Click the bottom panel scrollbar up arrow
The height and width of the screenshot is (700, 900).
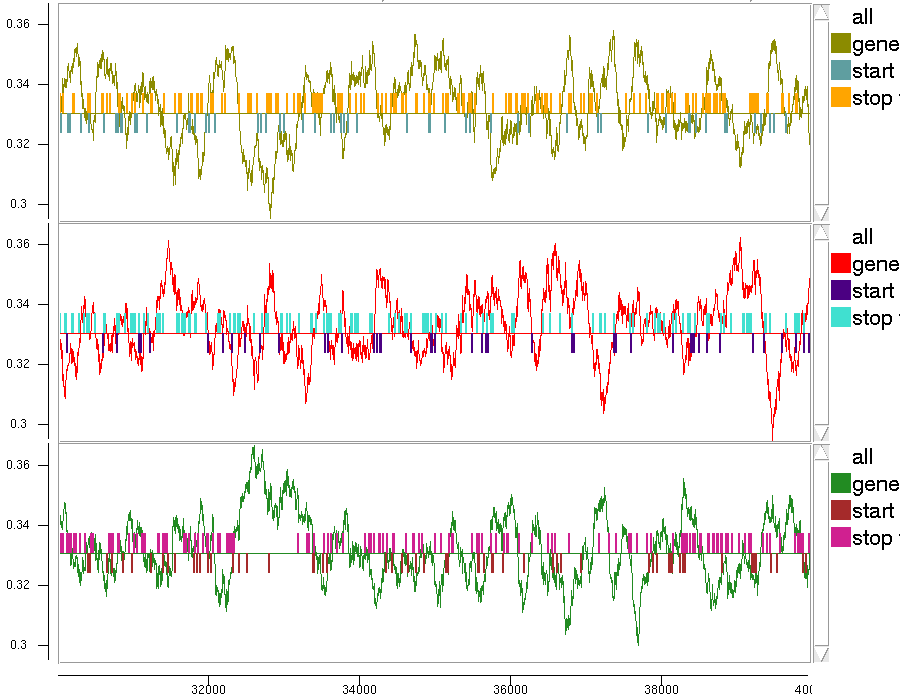click(821, 453)
